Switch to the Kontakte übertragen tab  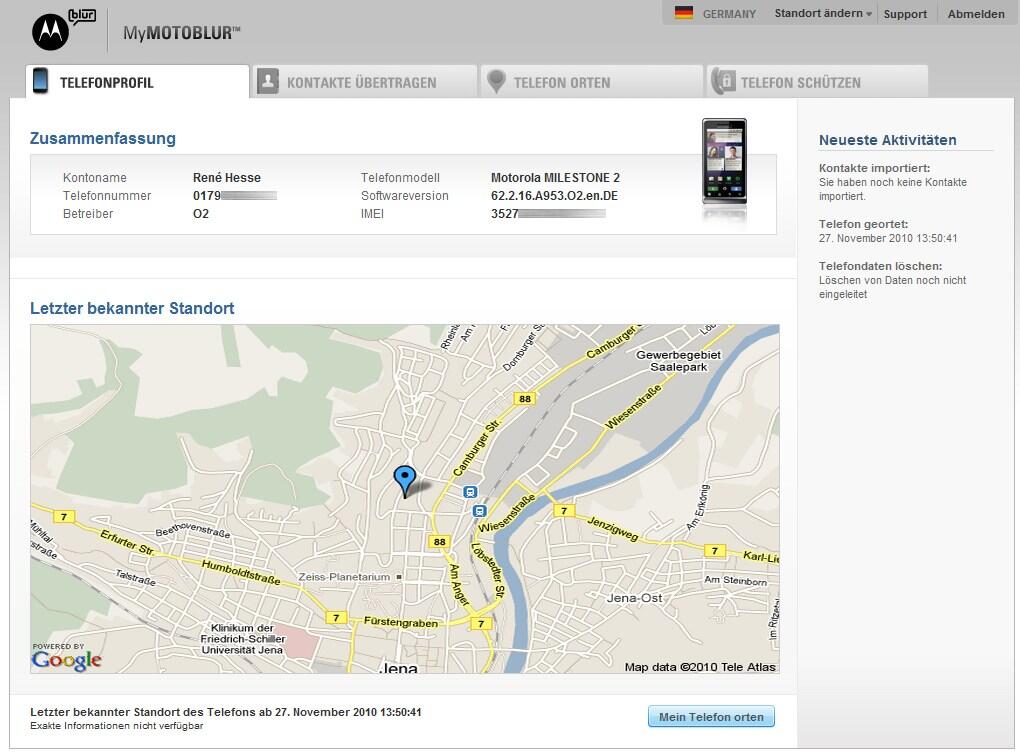[364, 82]
